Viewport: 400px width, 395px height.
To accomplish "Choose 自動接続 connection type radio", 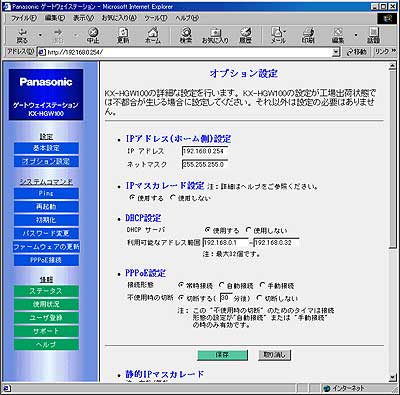I will pos(221,285).
